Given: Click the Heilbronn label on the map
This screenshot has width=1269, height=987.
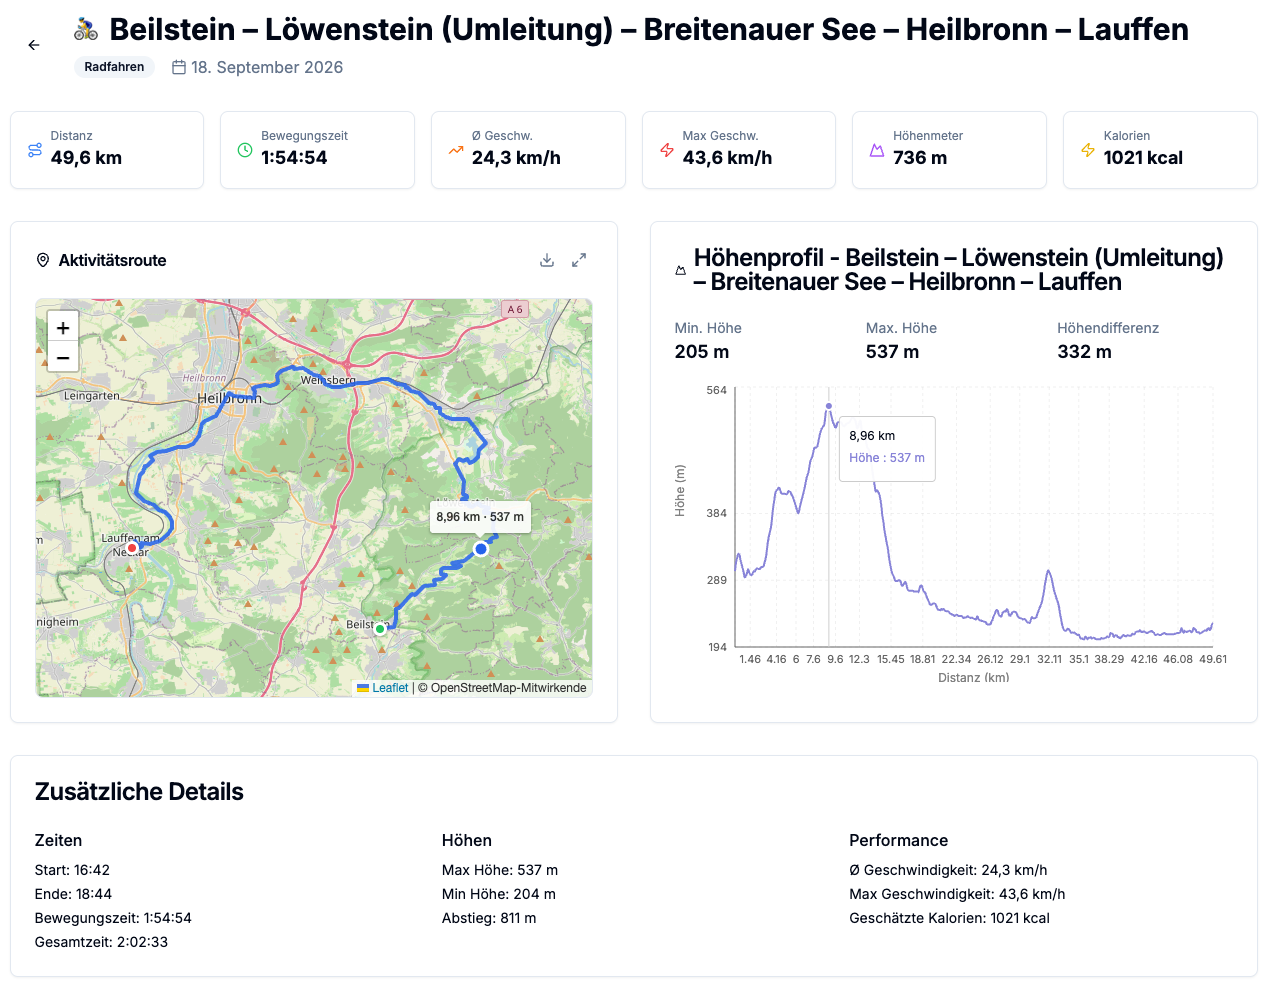Looking at the screenshot, I should (x=229, y=398).
